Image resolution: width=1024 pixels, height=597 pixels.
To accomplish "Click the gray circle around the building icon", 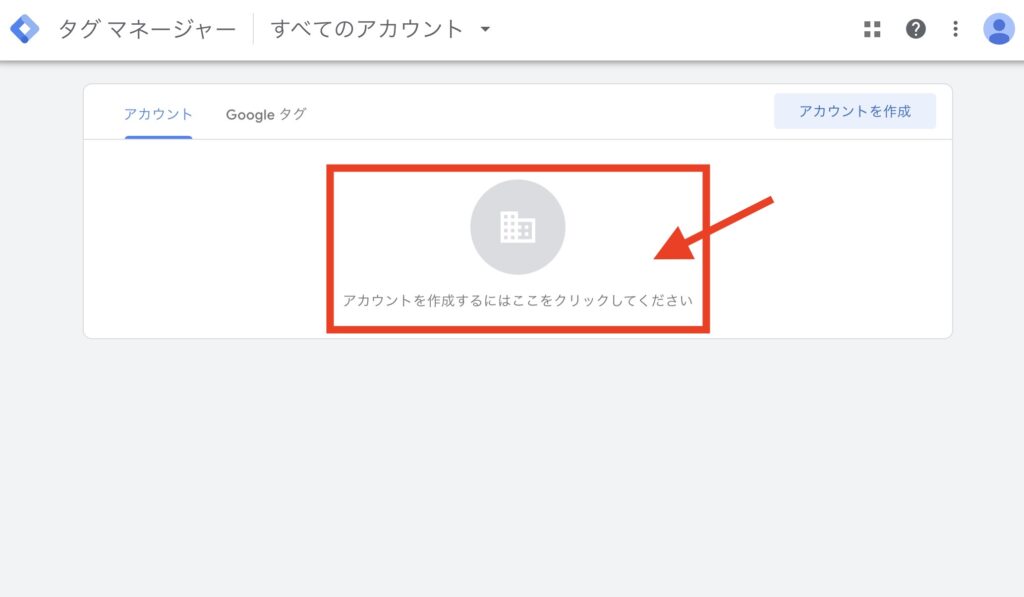I will (x=517, y=226).
